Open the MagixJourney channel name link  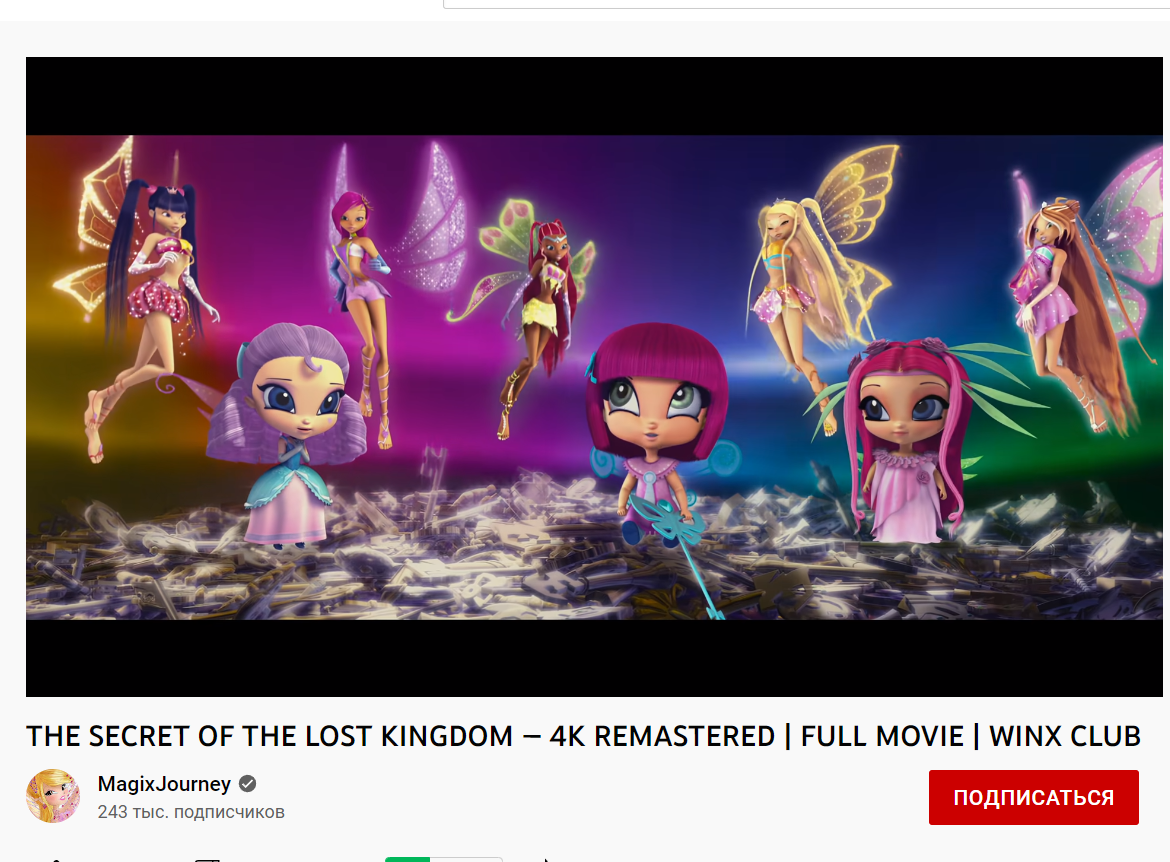[x=164, y=784]
